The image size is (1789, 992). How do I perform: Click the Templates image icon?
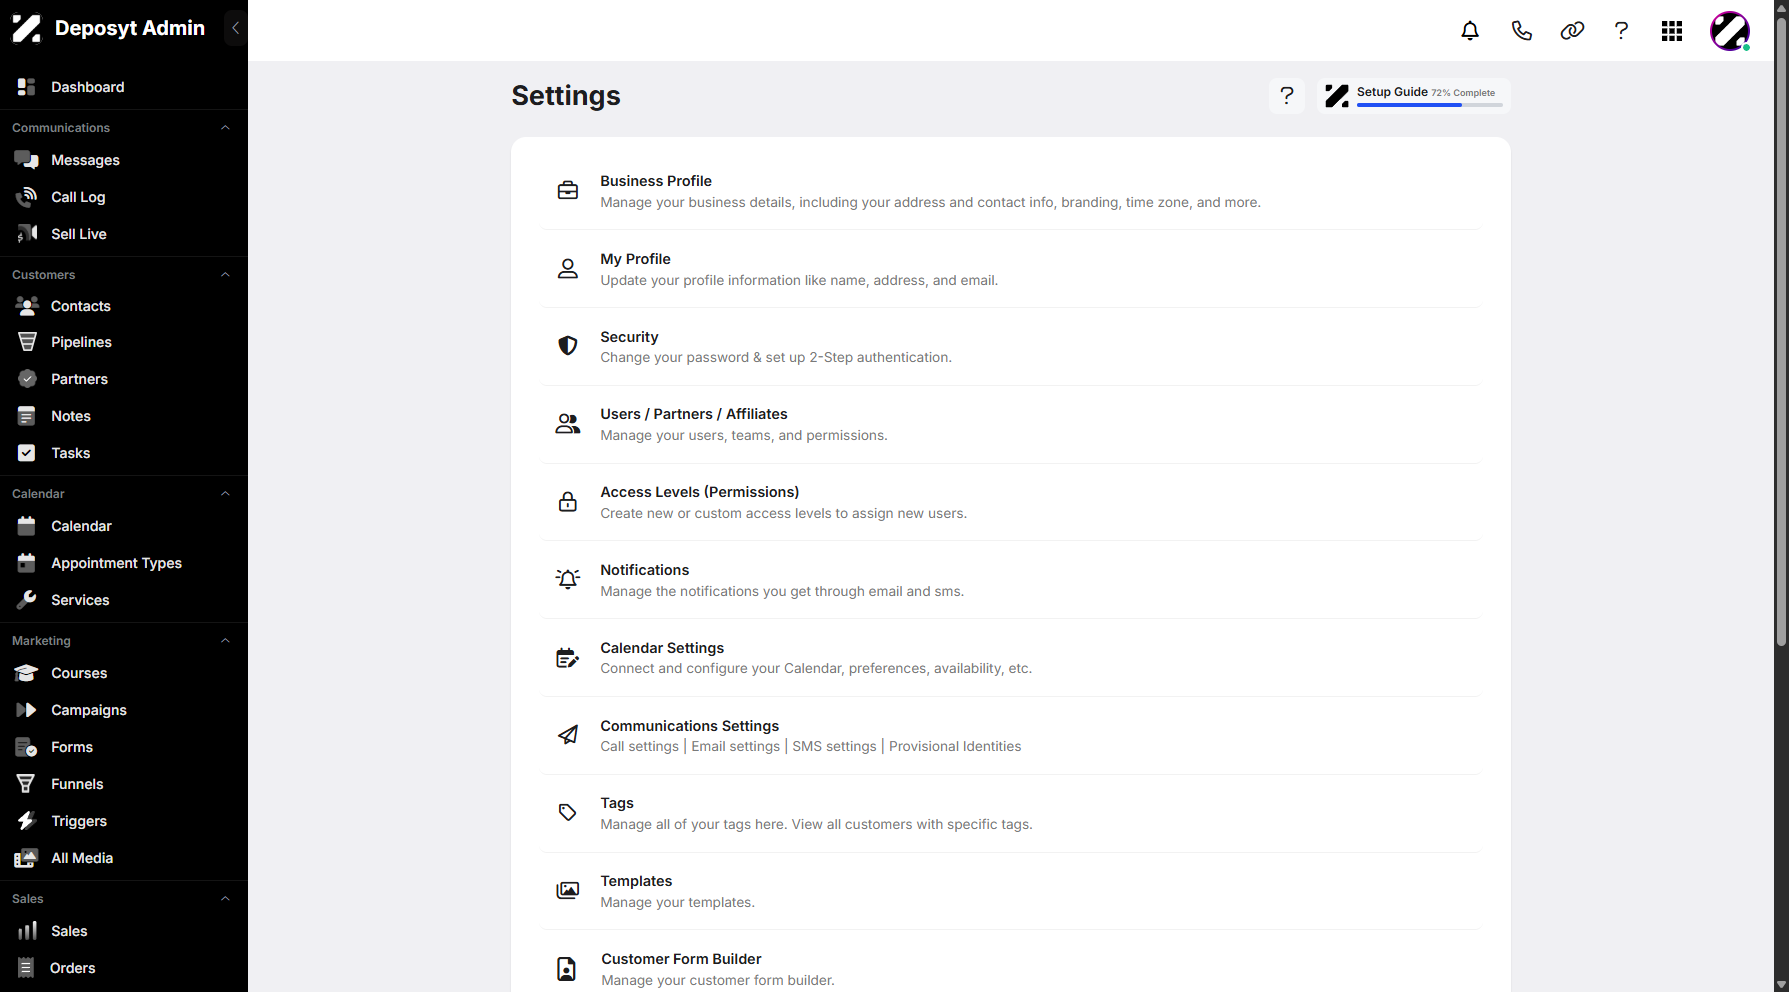(x=568, y=890)
